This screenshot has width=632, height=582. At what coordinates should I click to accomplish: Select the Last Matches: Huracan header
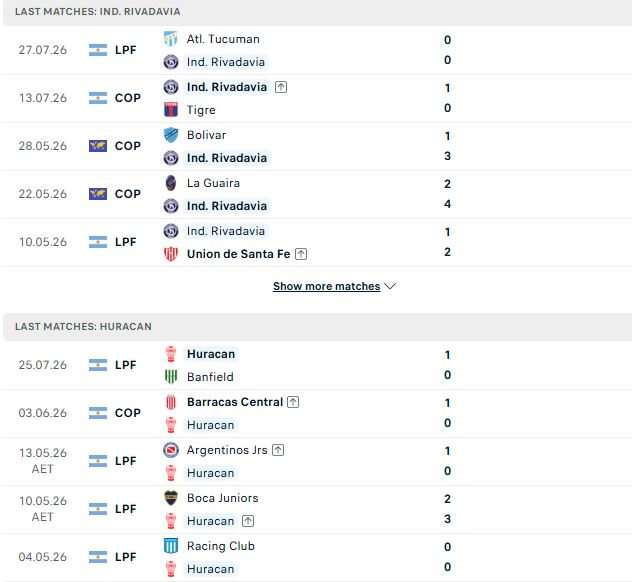[x=318, y=326]
